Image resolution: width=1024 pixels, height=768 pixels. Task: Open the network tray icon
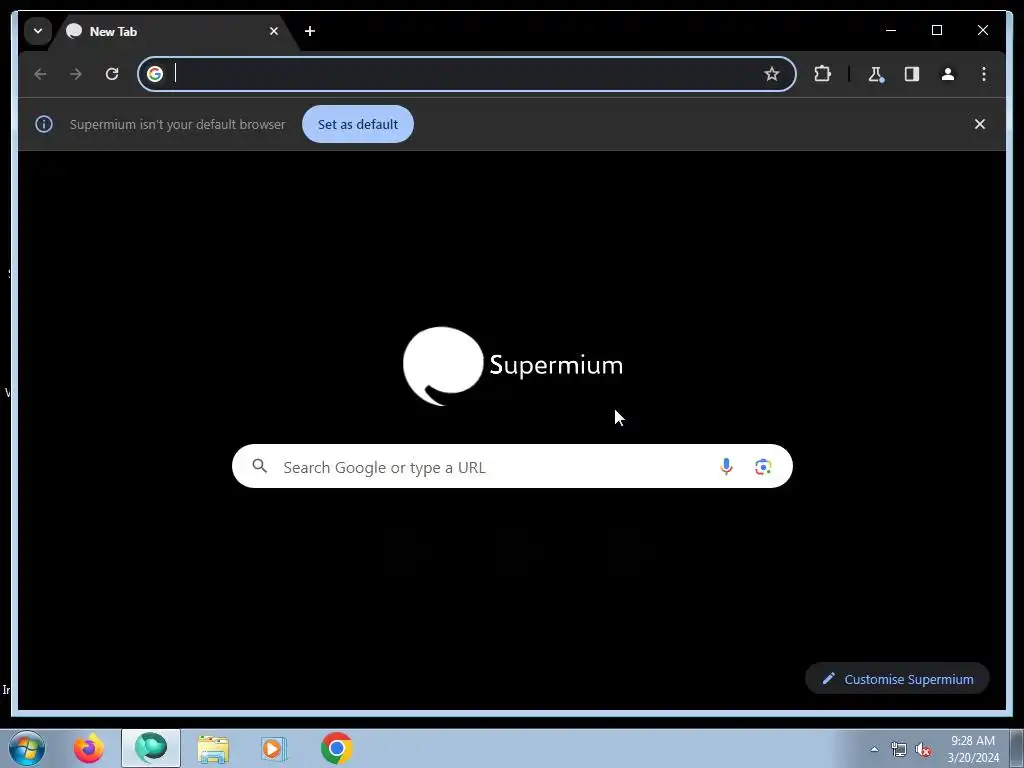coord(899,749)
